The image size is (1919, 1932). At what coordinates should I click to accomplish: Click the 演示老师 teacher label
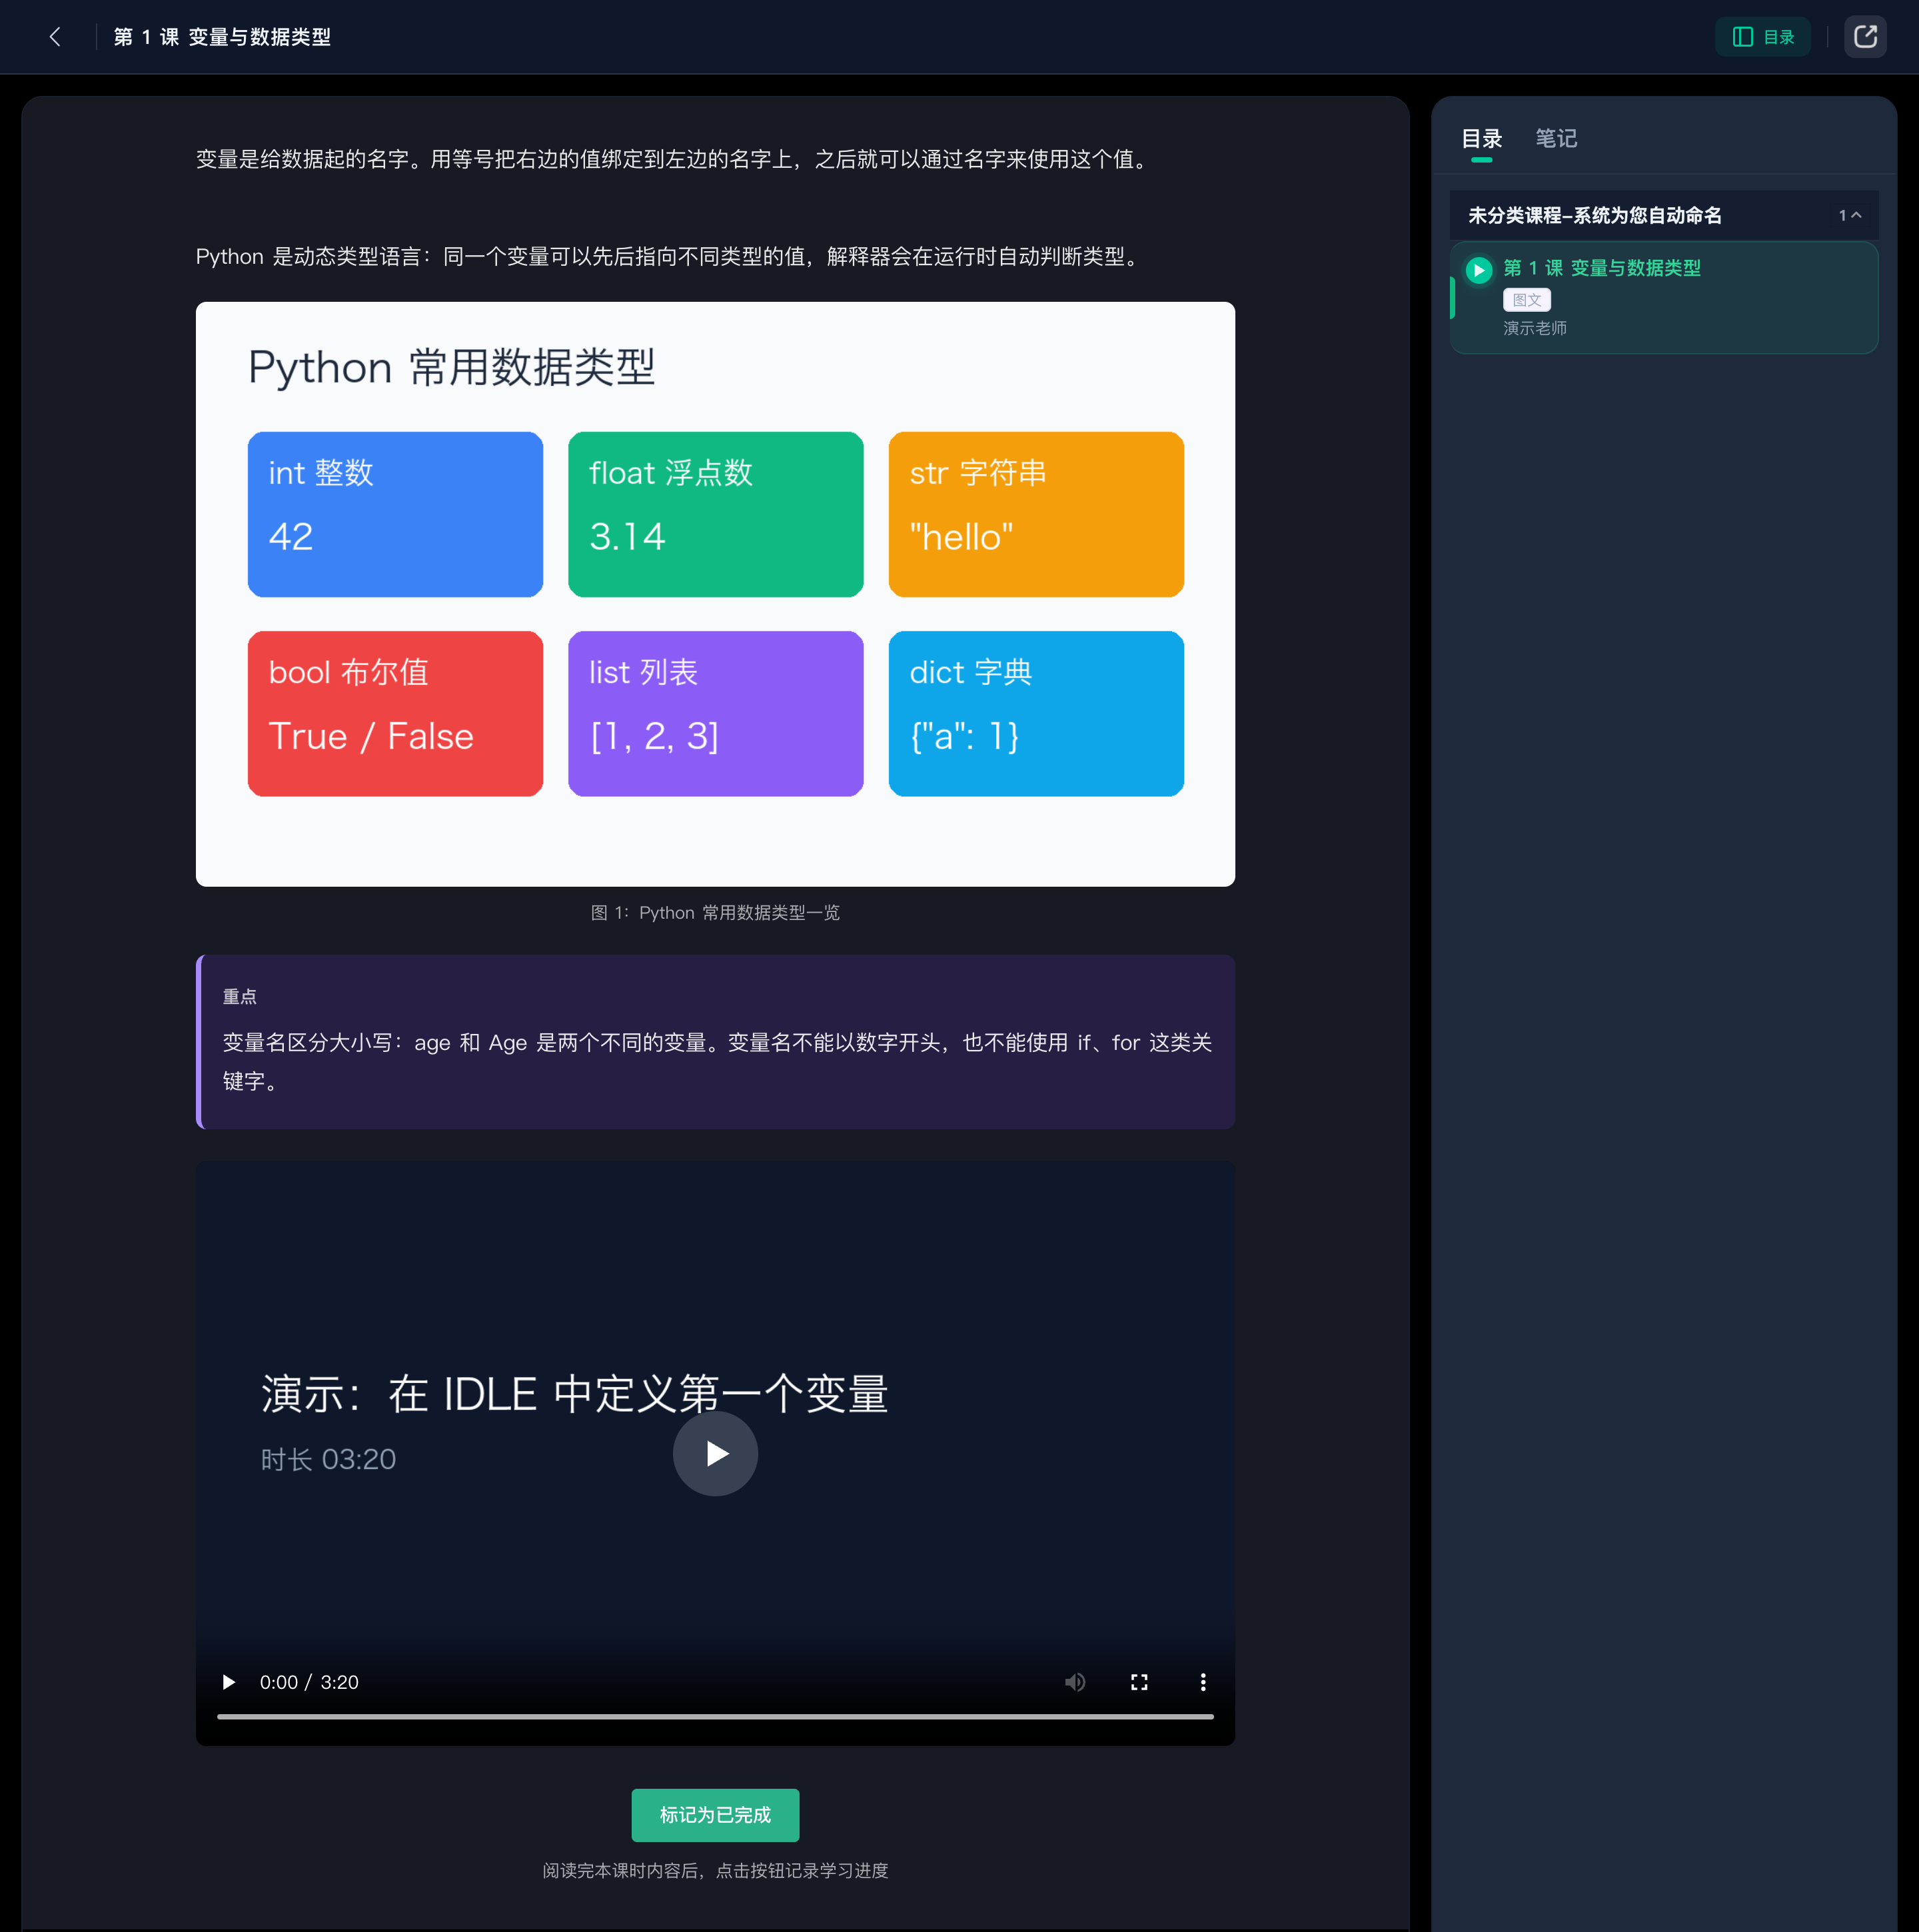pyautogui.click(x=1534, y=328)
